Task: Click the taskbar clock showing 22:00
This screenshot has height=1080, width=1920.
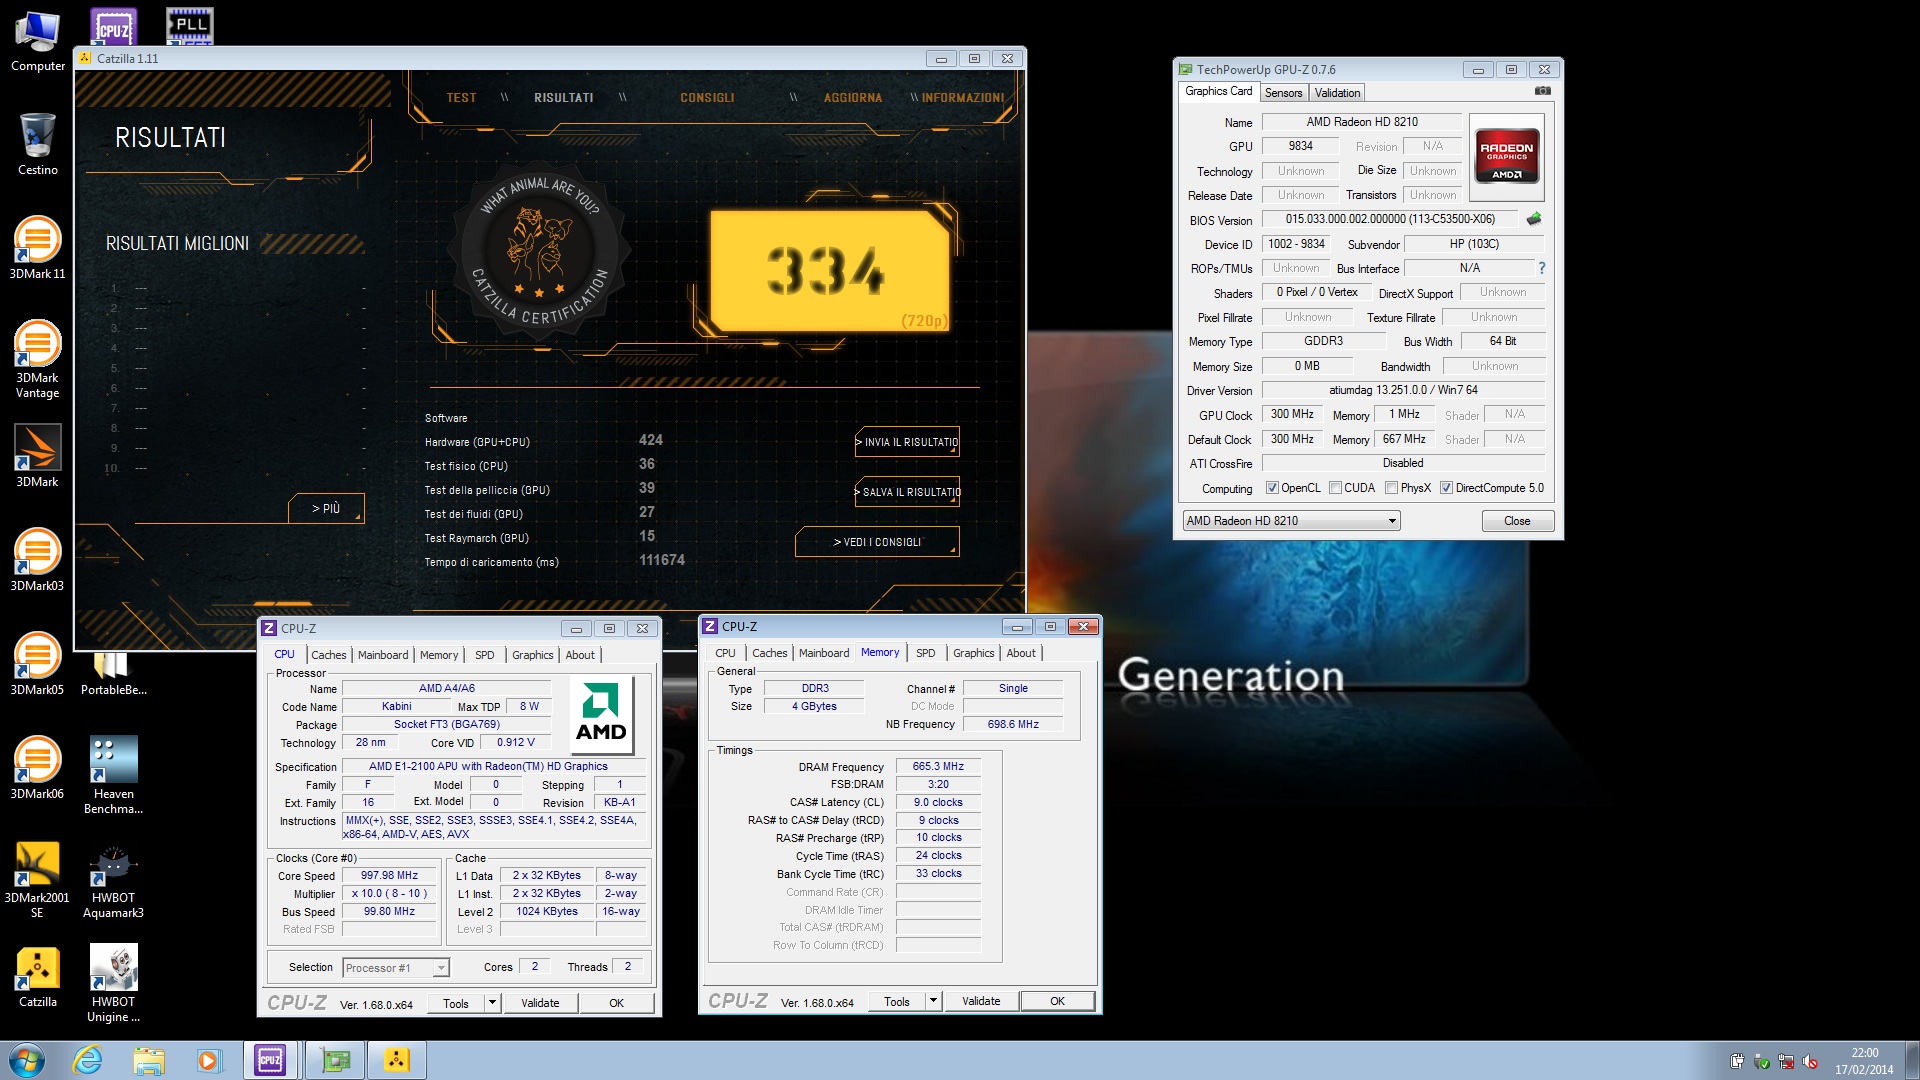Action: [x=1864, y=1061]
